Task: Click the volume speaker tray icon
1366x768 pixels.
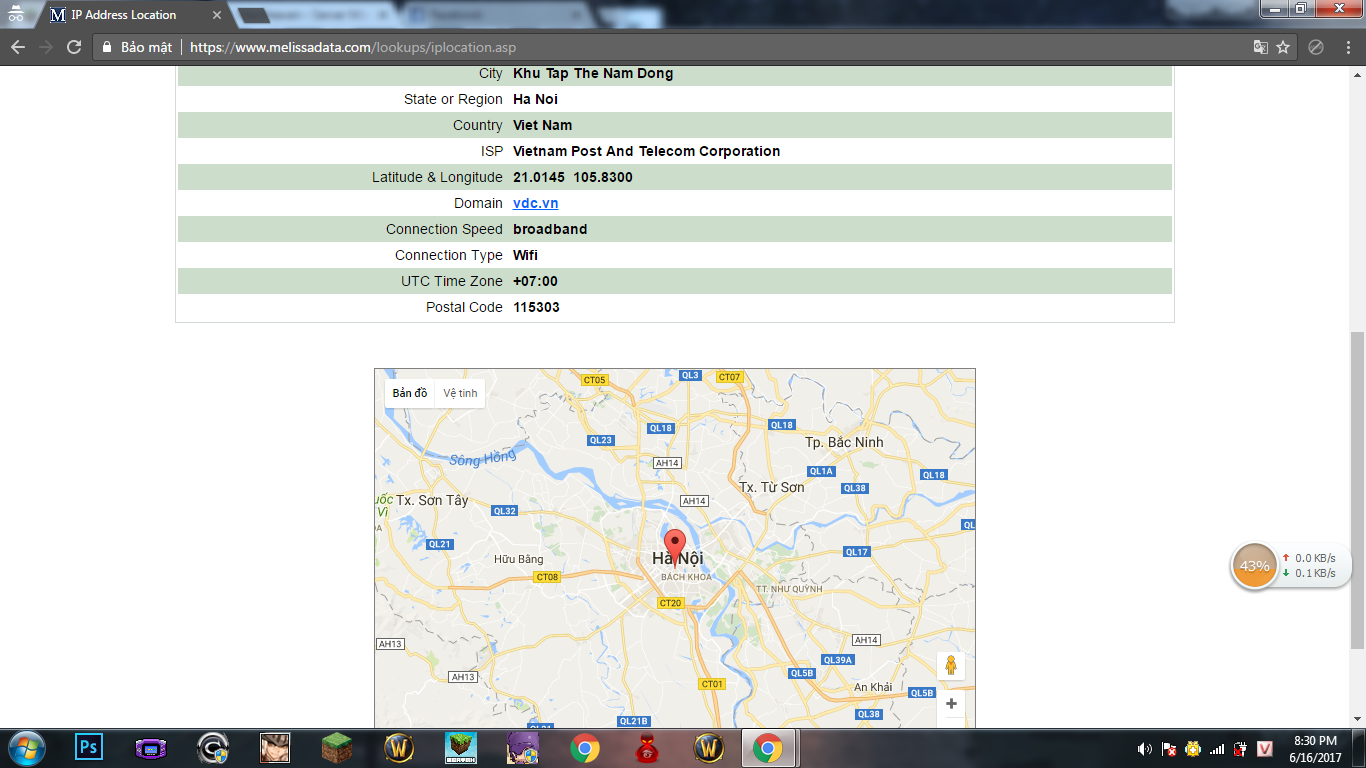Action: (1145, 749)
